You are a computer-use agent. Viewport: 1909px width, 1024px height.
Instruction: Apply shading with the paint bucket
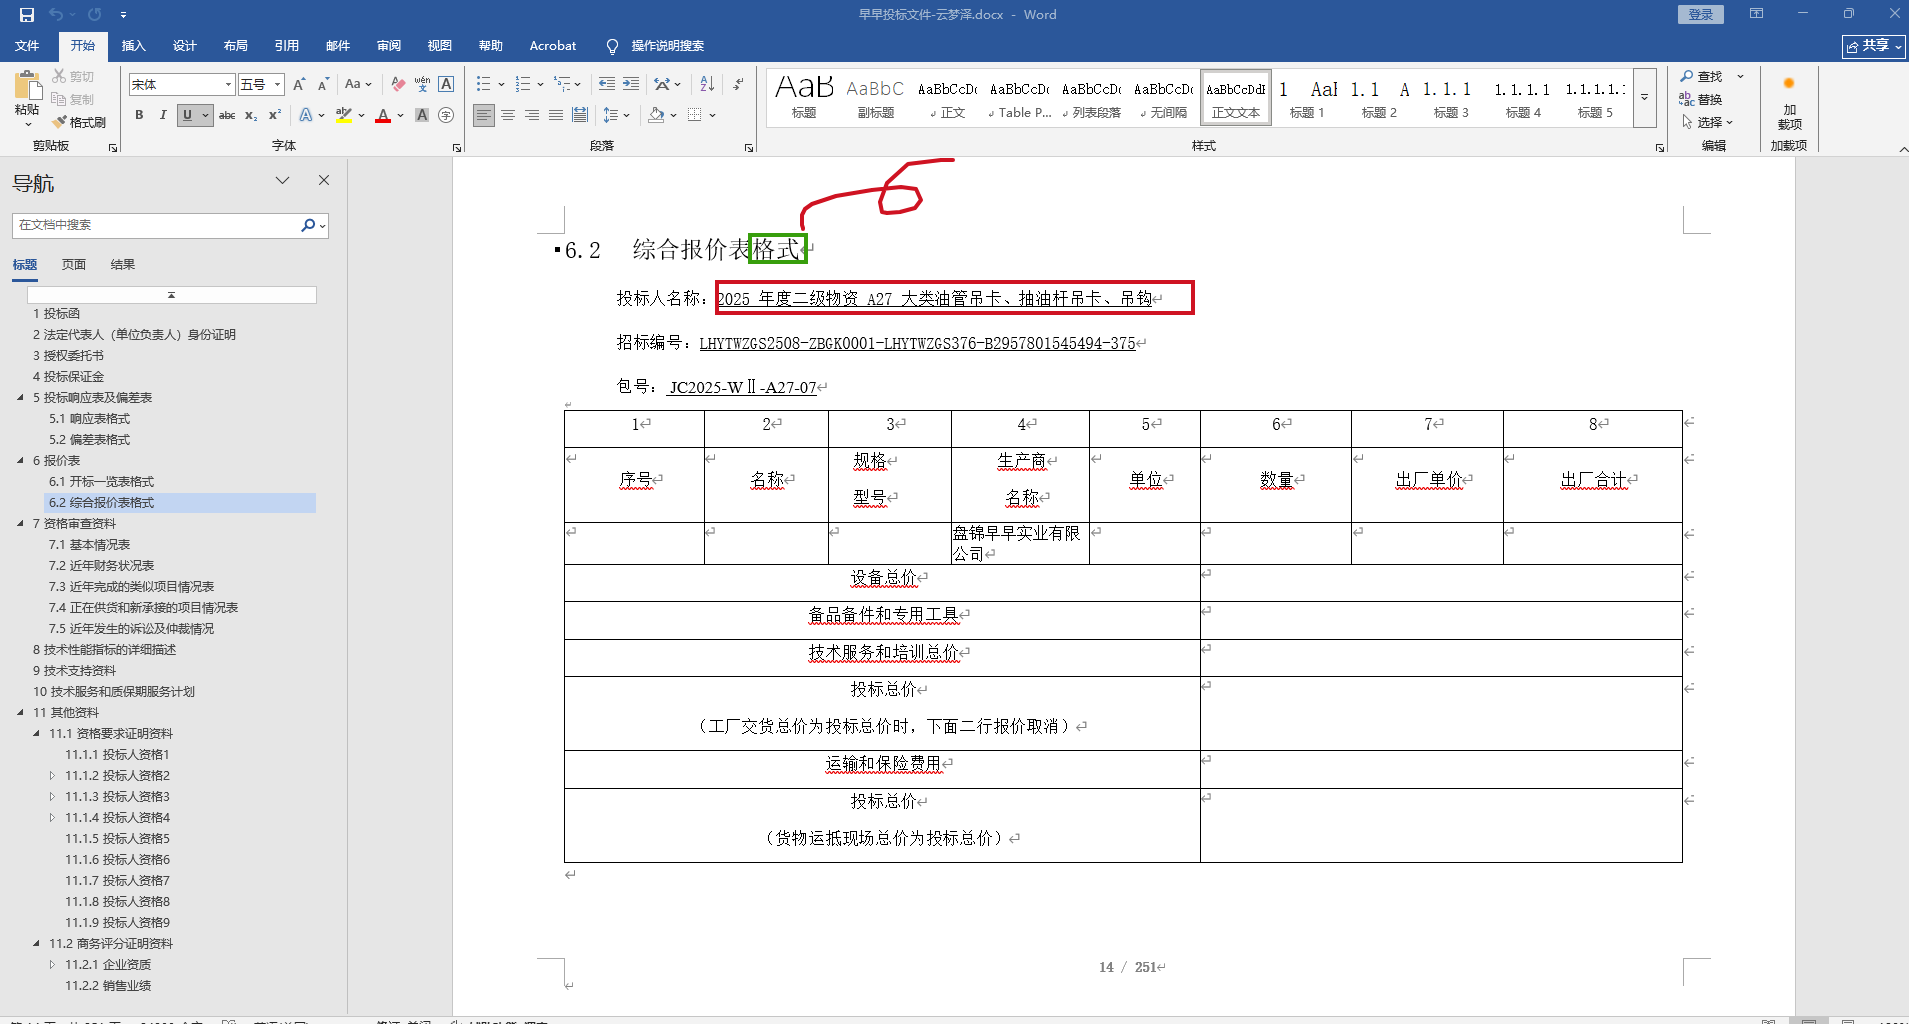(x=656, y=115)
